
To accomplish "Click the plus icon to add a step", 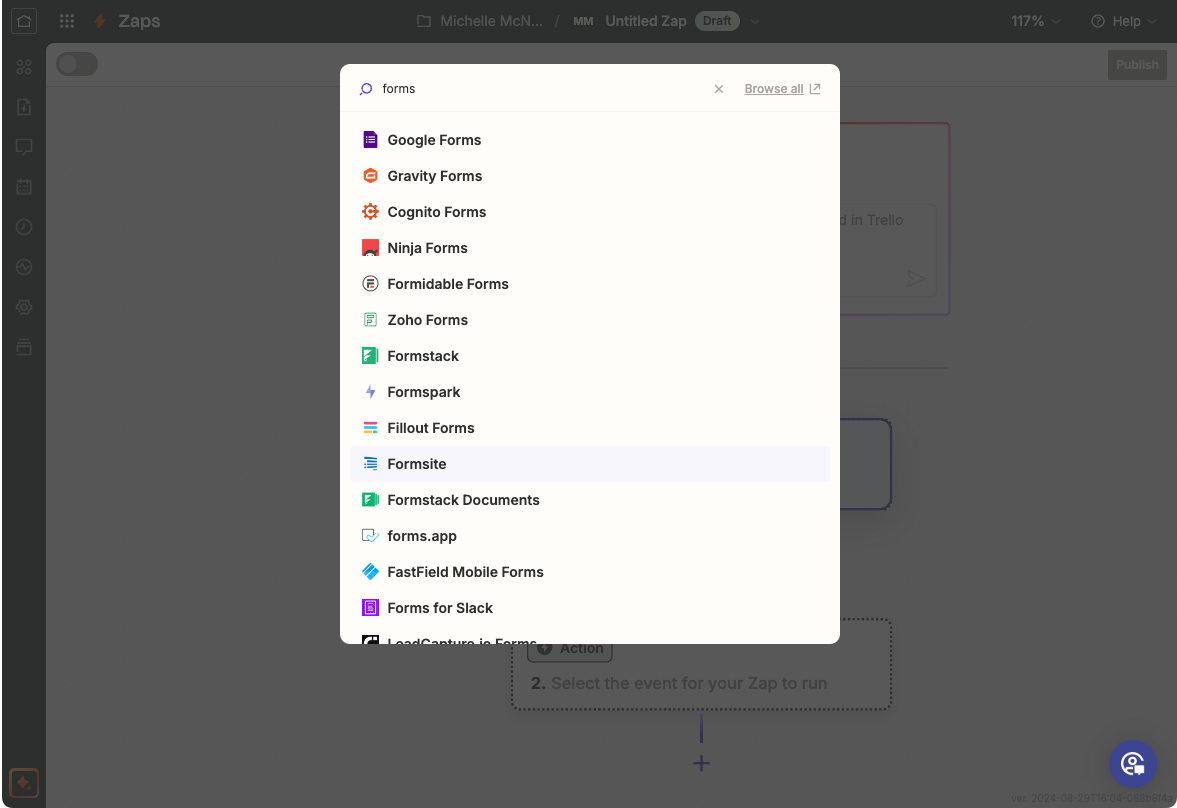I will (x=701, y=763).
